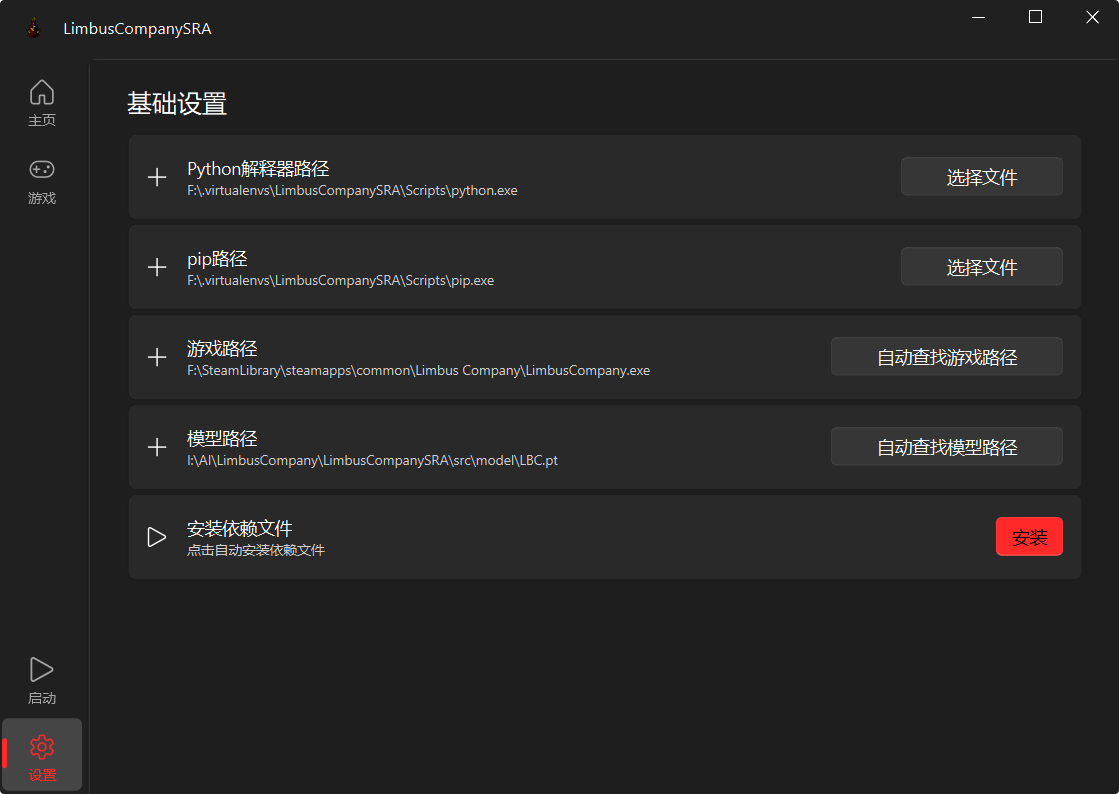
Task: Click the LBC.pt model path text
Action: click(x=372, y=460)
